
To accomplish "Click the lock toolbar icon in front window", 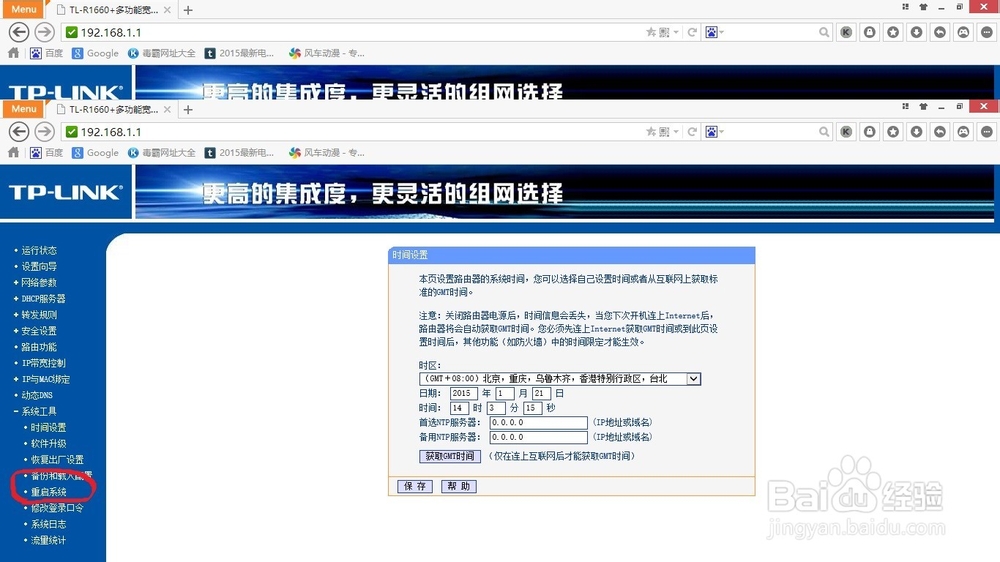I will 870,132.
